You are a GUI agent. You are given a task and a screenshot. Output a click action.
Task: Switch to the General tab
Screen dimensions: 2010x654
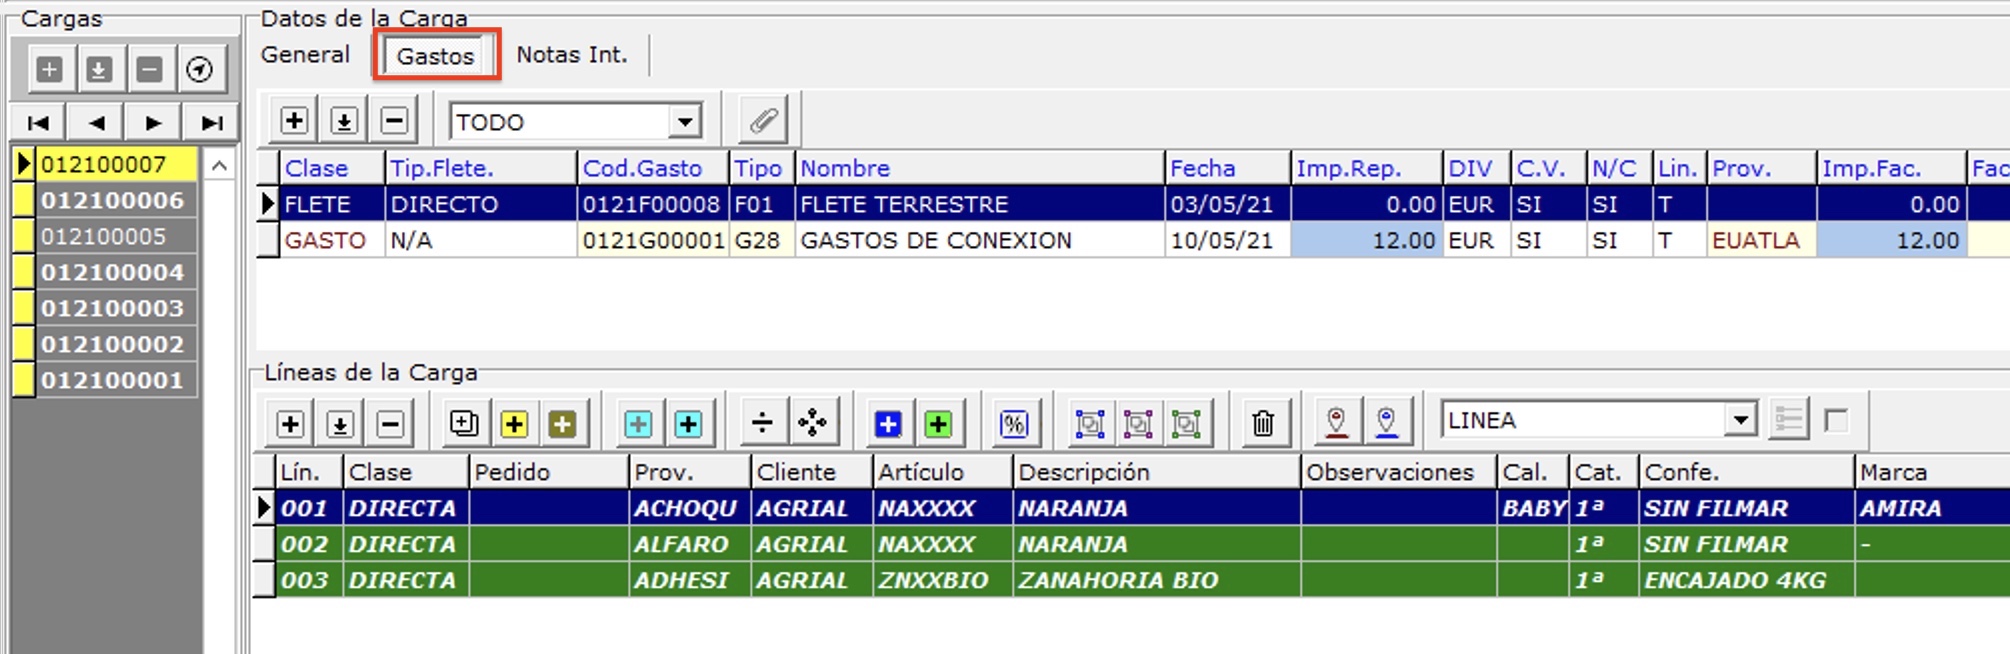click(x=305, y=55)
